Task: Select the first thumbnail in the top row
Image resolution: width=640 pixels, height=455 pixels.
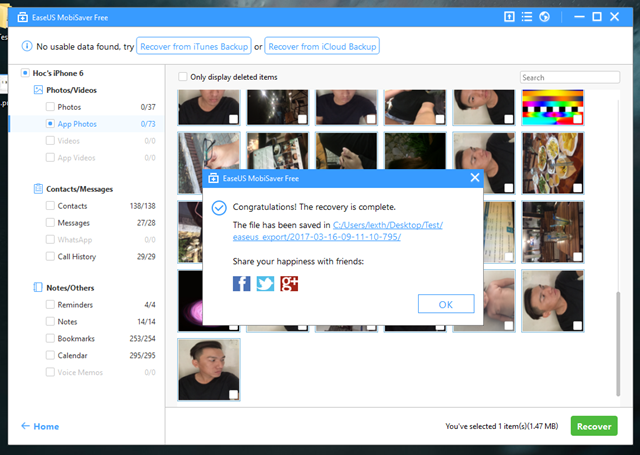Action: point(209,107)
